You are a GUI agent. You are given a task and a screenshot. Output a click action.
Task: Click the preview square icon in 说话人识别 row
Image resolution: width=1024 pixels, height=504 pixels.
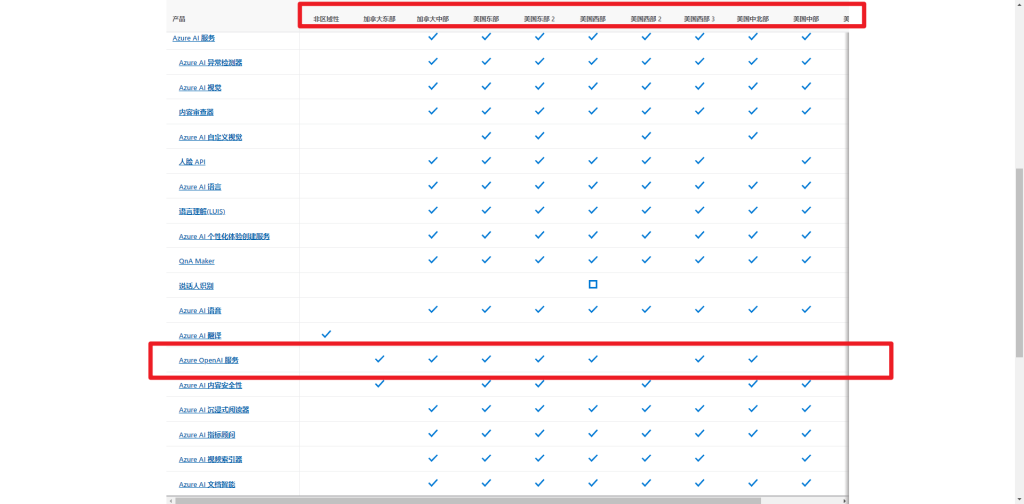click(x=593, y=285)
